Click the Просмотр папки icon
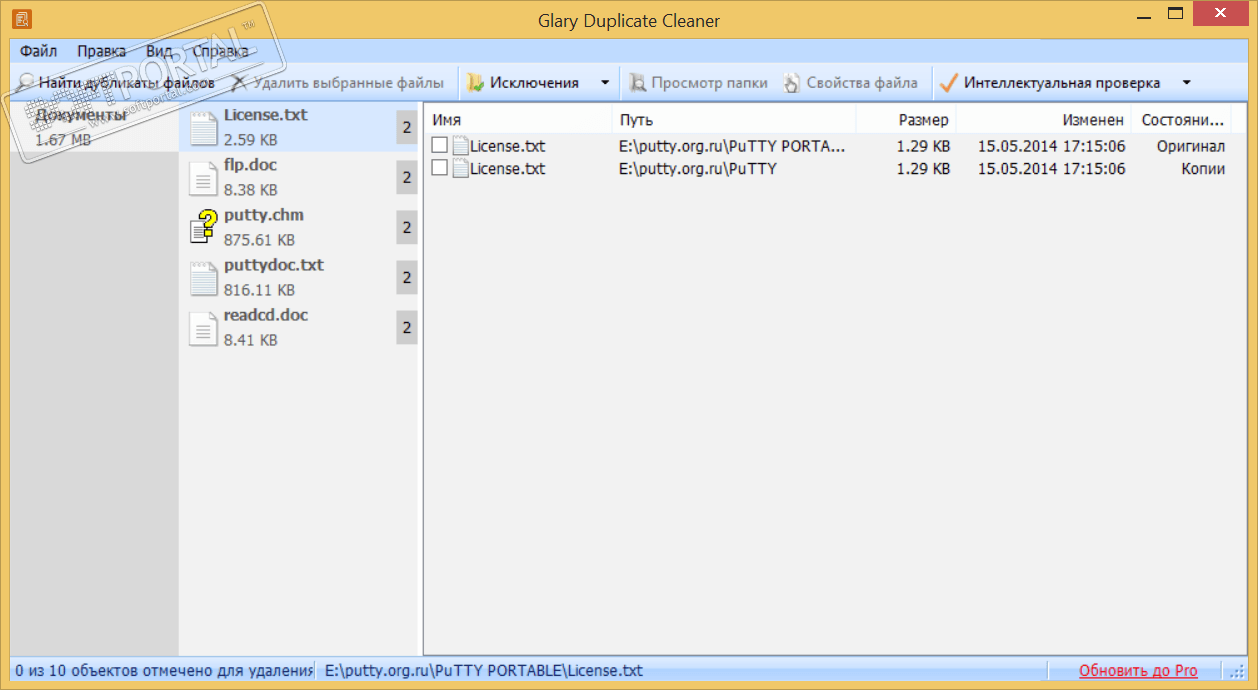1258x690 pixels. coord(638,83)
